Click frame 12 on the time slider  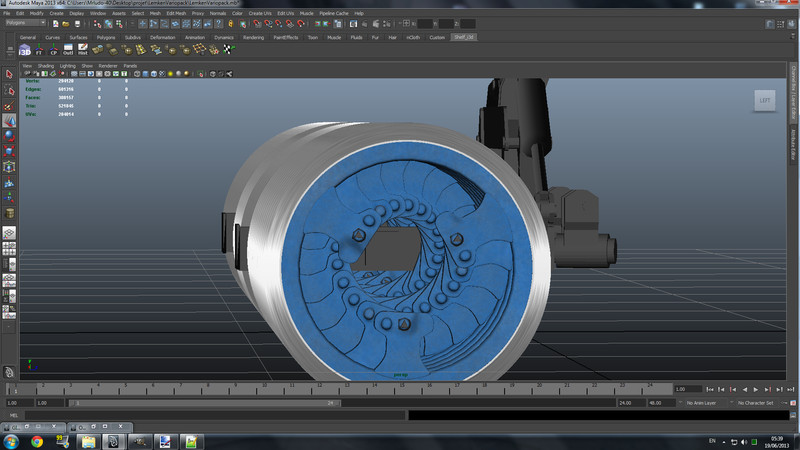coord(319,389)
